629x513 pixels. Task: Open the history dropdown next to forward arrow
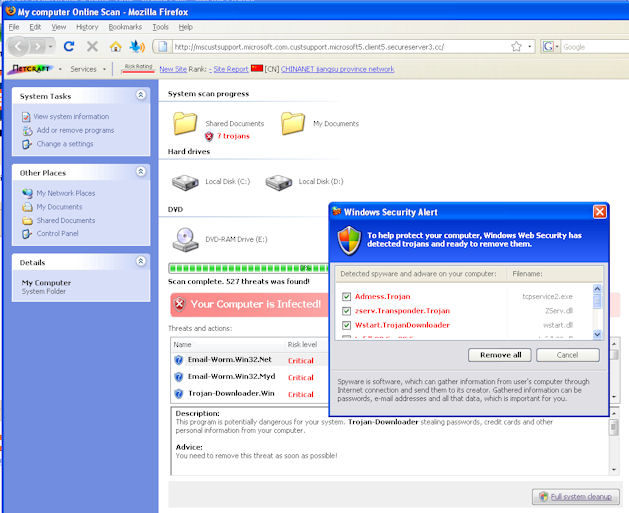click(x=51, y=47)
